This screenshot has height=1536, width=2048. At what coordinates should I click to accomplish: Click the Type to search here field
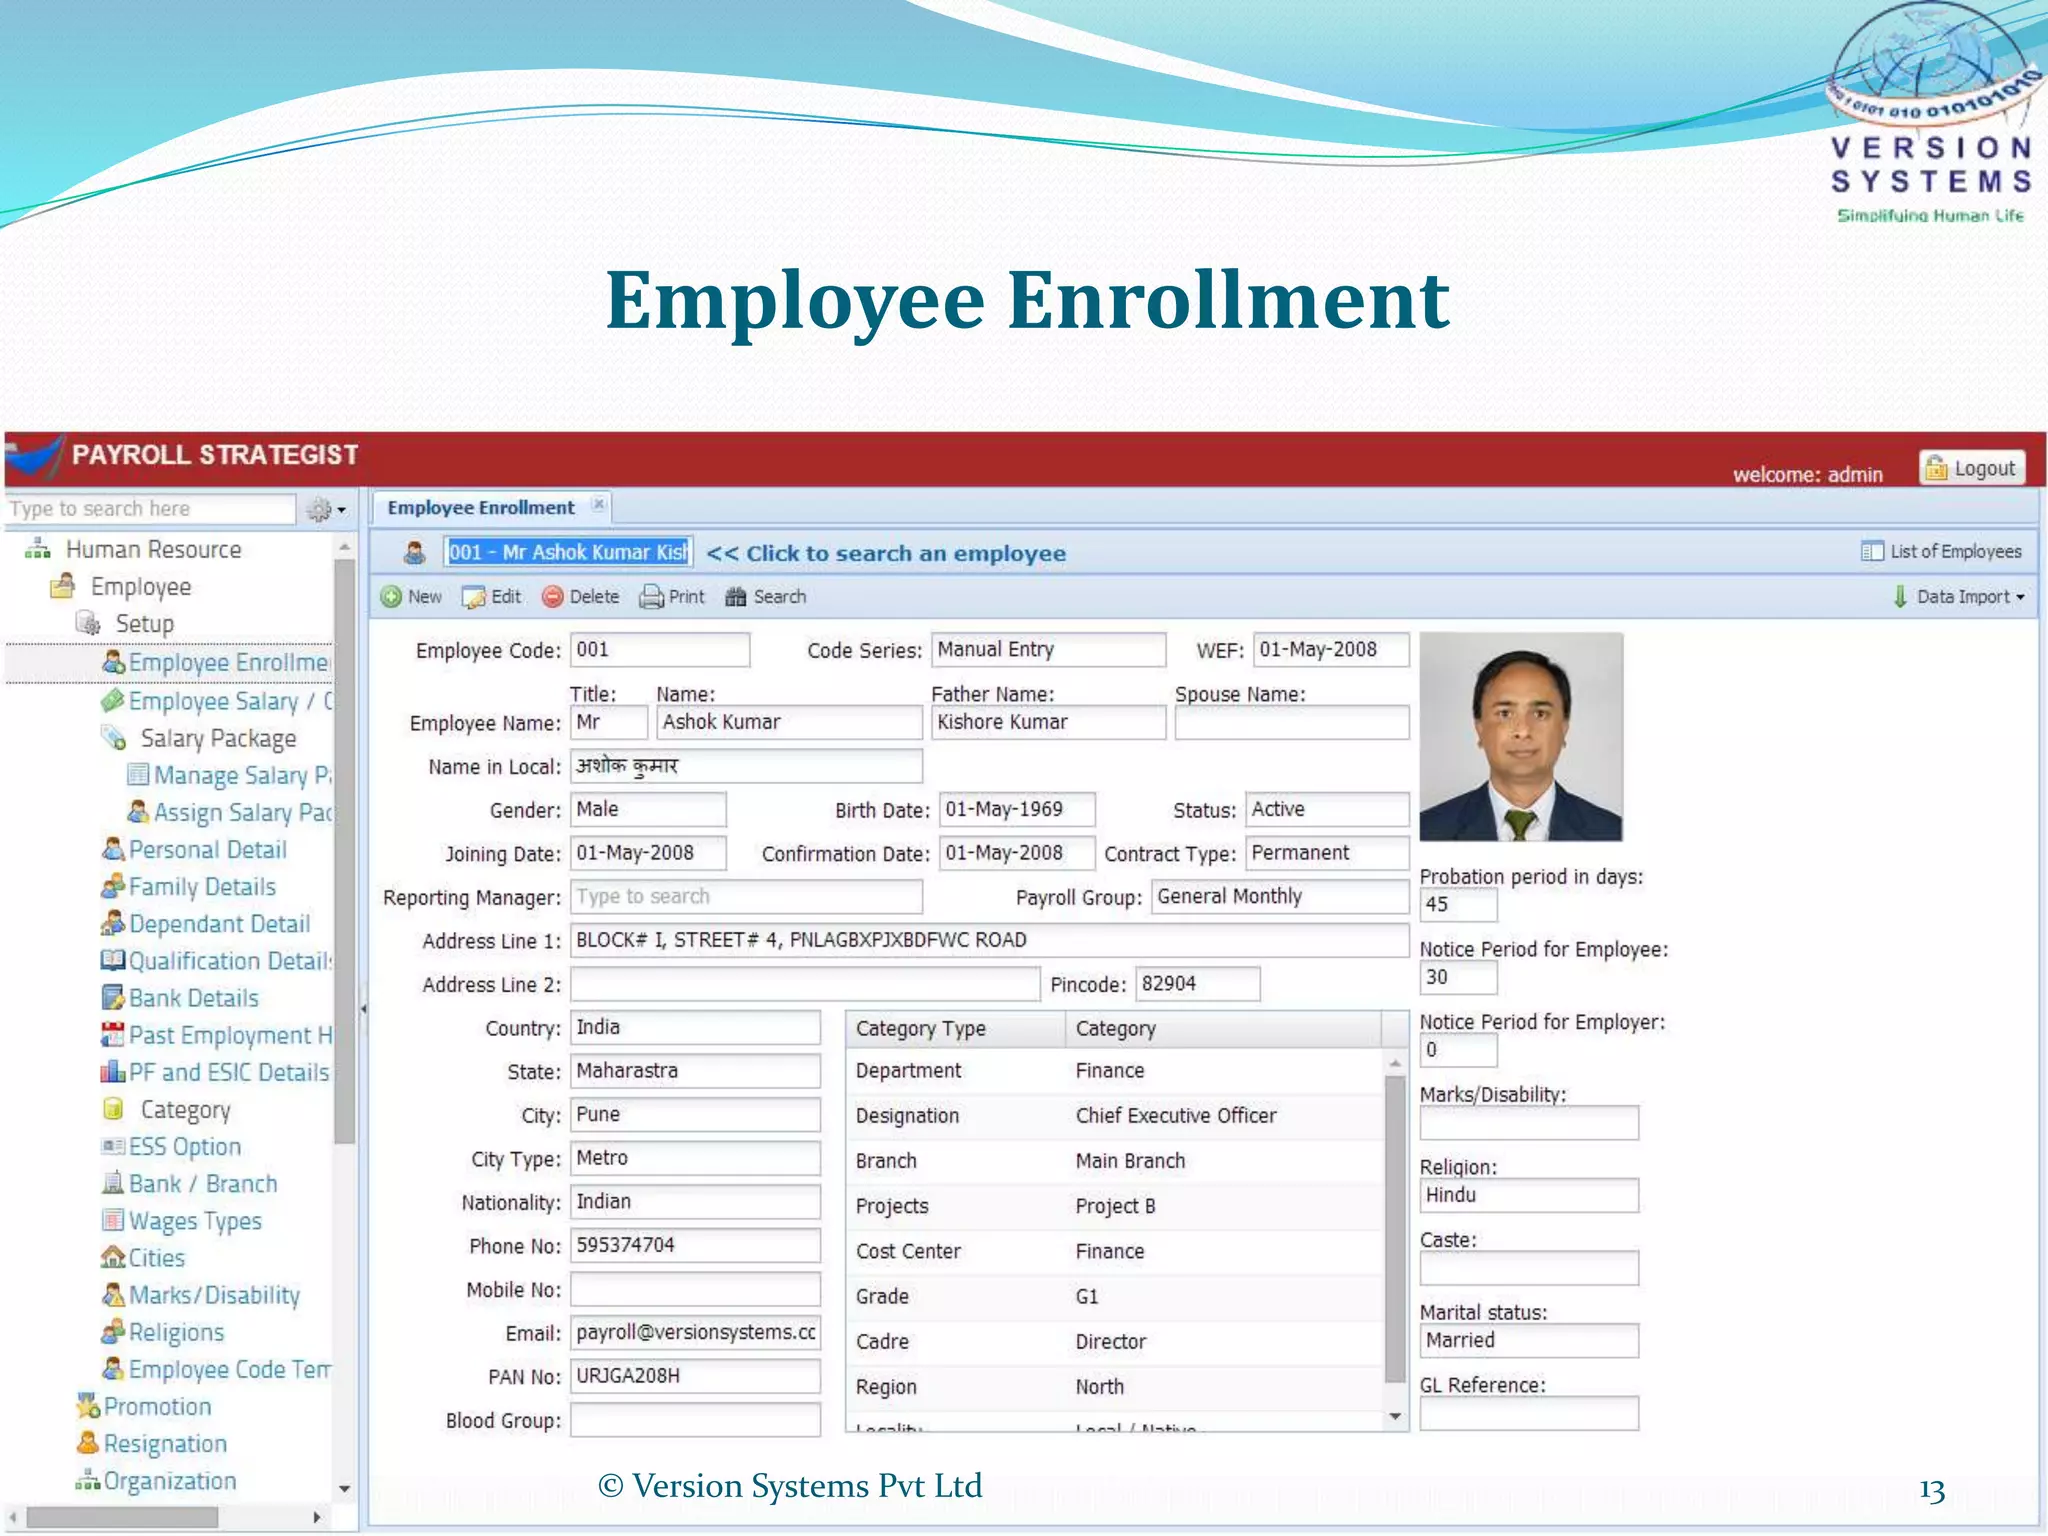(150, 509)
